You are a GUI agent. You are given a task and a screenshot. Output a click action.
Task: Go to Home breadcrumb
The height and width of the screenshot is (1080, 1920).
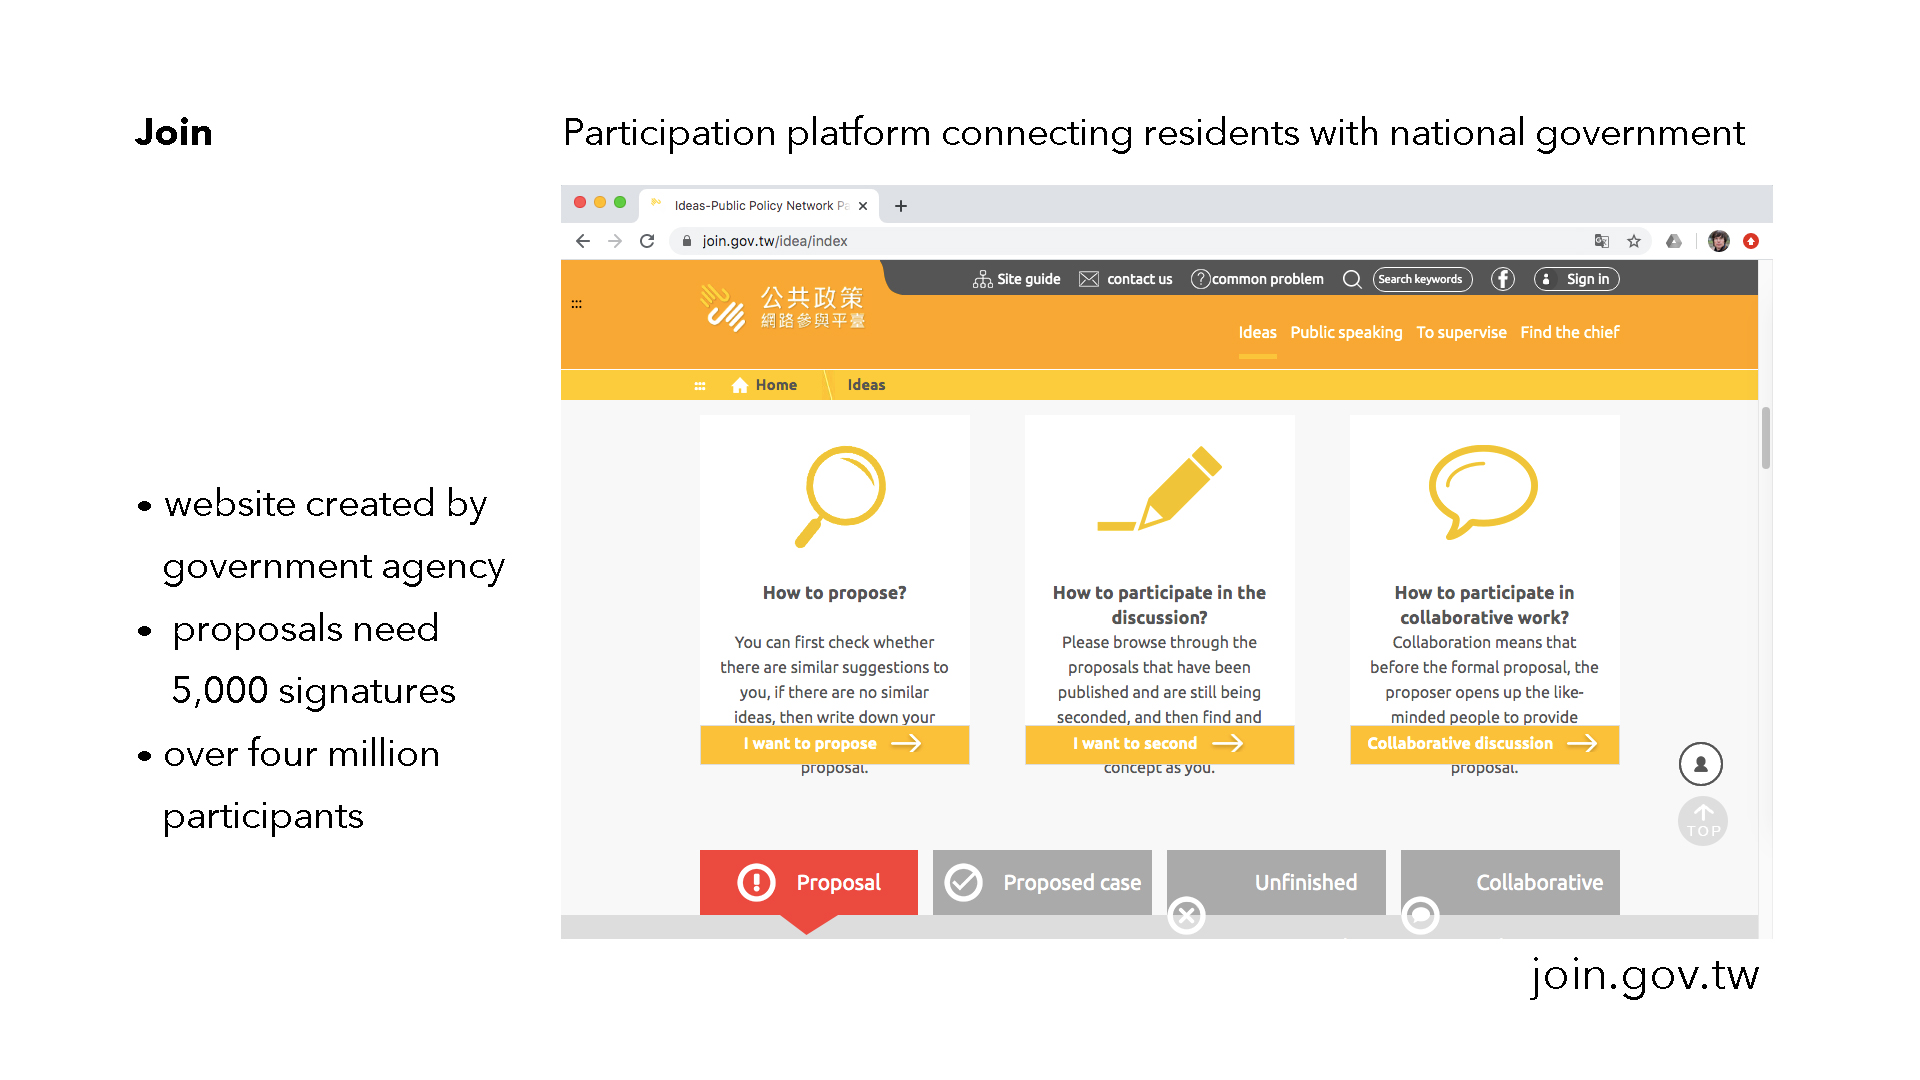click(x=765, y=385)
